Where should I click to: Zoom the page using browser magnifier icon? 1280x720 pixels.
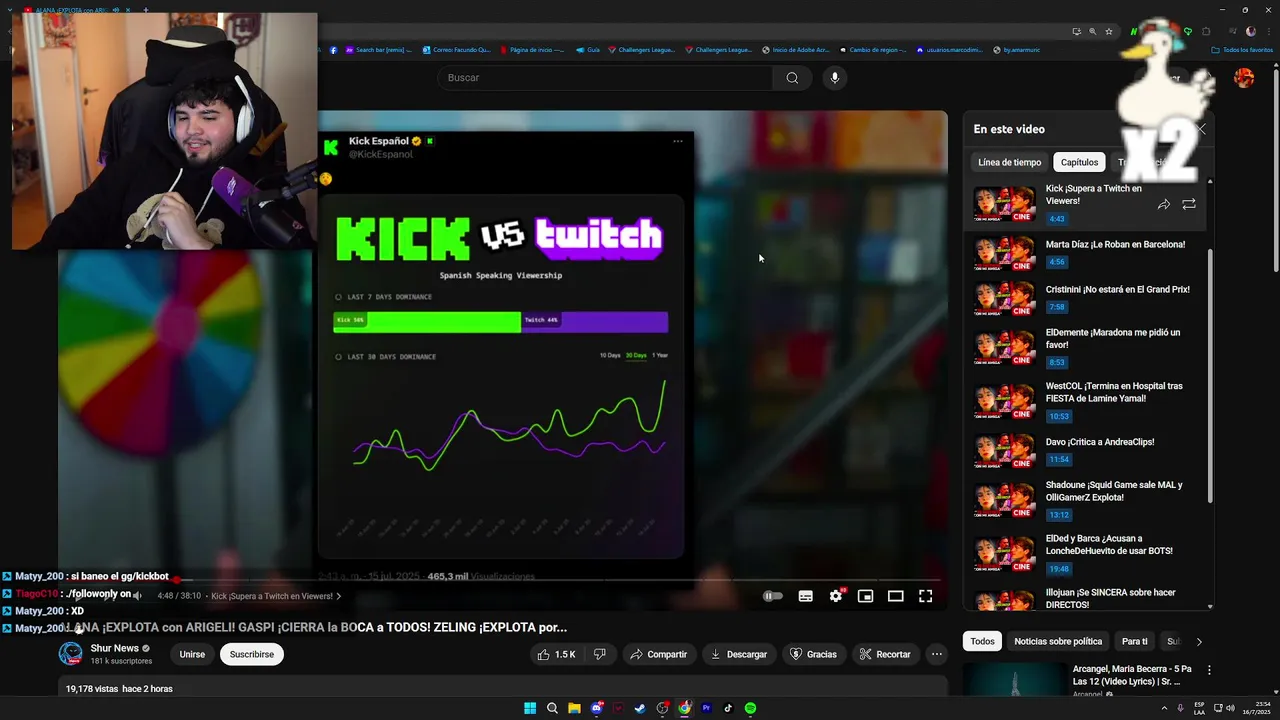coord(1093,31)
